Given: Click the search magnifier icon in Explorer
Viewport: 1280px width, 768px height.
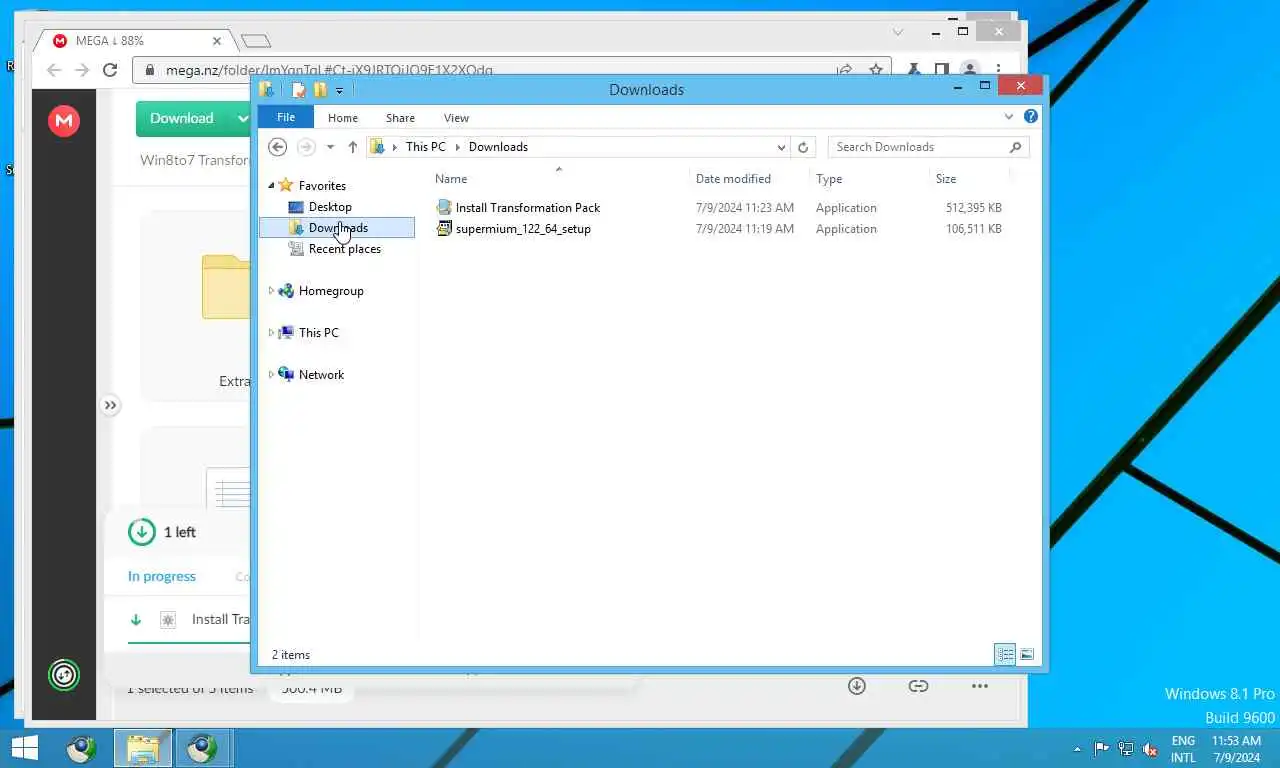Looking at the screenshot, I should coord(1016,147).
